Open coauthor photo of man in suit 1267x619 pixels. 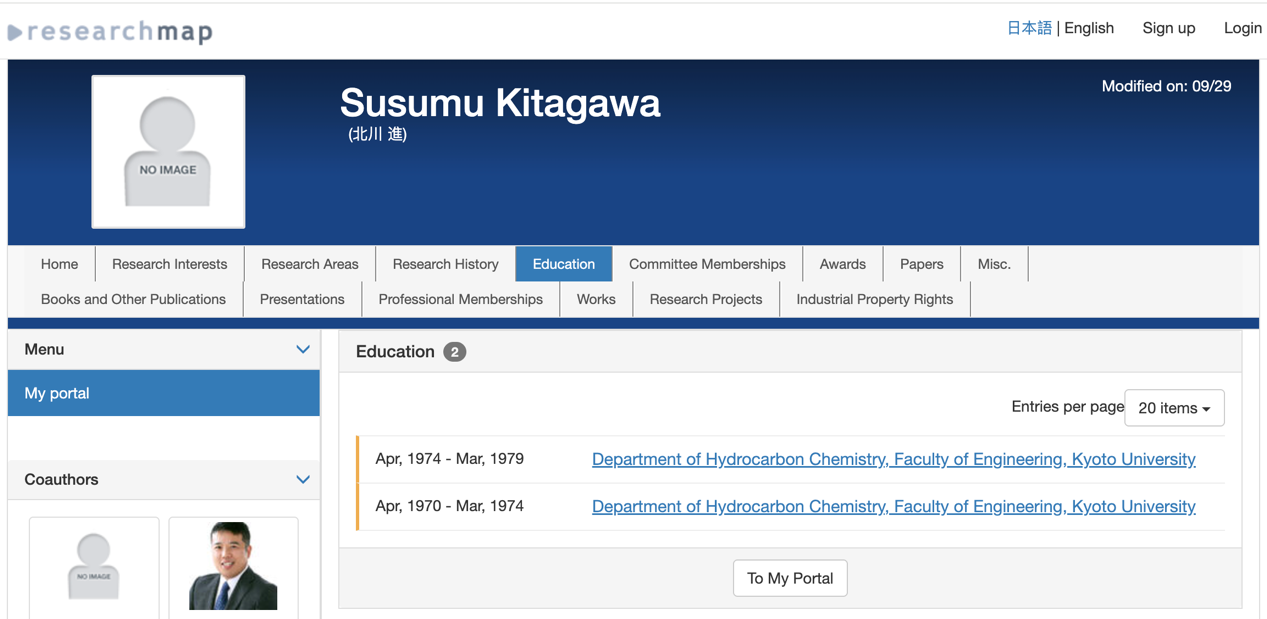(x=233, y=565)
